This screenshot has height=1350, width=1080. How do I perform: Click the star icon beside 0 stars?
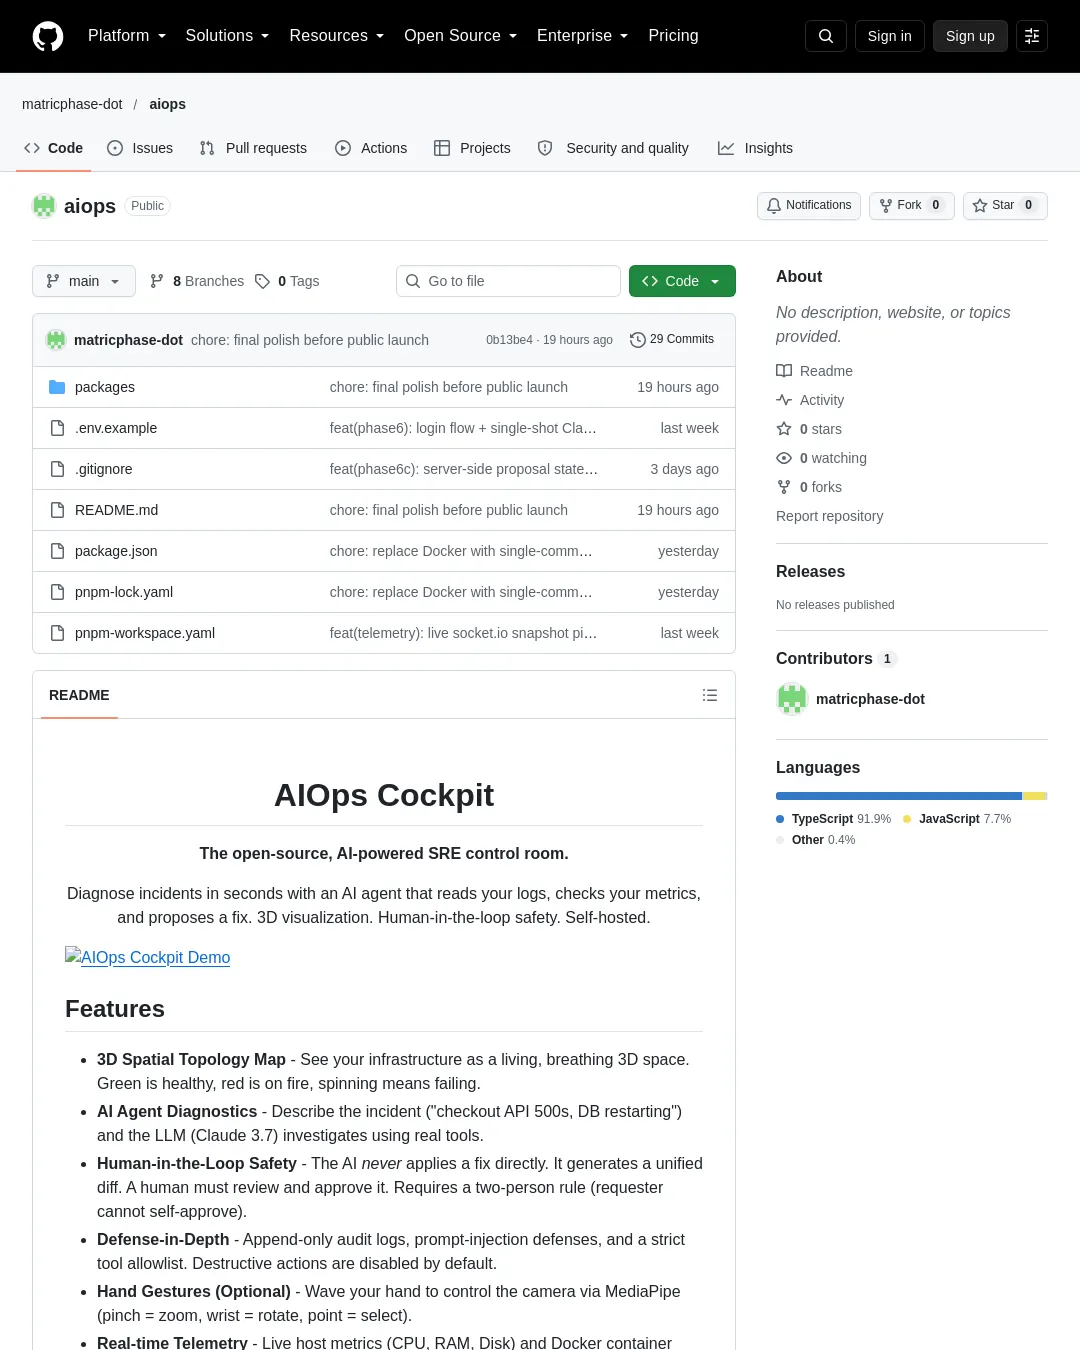click(x=784, y=429)
